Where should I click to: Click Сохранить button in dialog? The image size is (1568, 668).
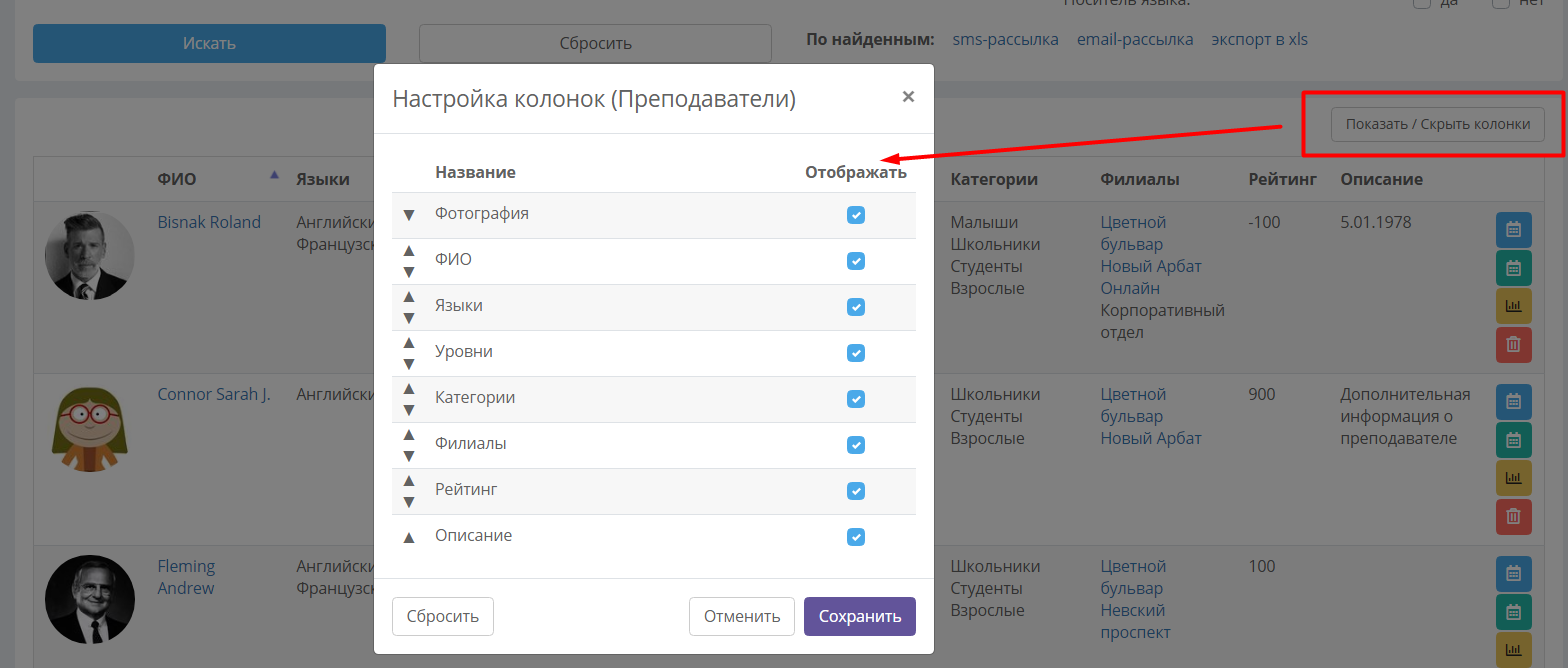(x=860, y=616)
